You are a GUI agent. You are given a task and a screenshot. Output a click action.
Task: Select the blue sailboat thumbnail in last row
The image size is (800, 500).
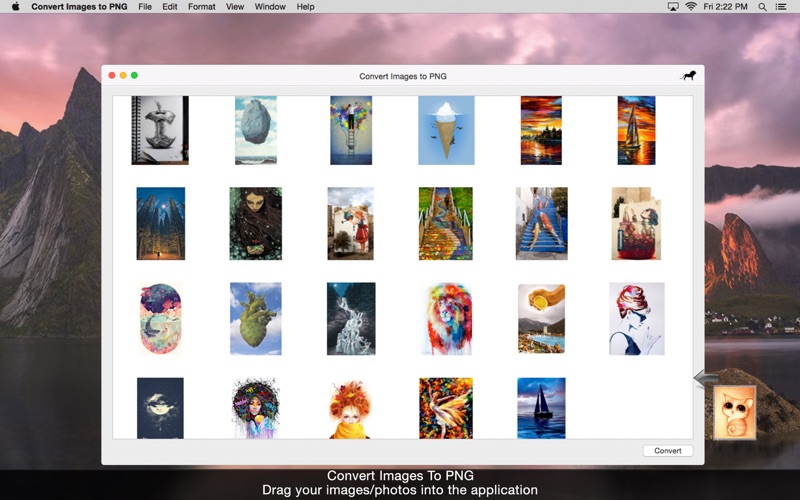pyautogui.click(x=541, y=408)
